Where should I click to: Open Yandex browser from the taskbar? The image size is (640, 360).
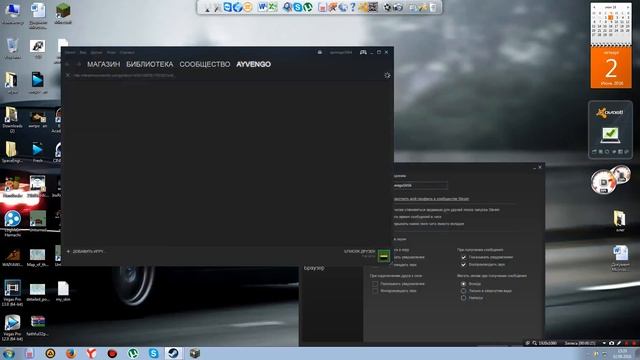pos(91,353)
